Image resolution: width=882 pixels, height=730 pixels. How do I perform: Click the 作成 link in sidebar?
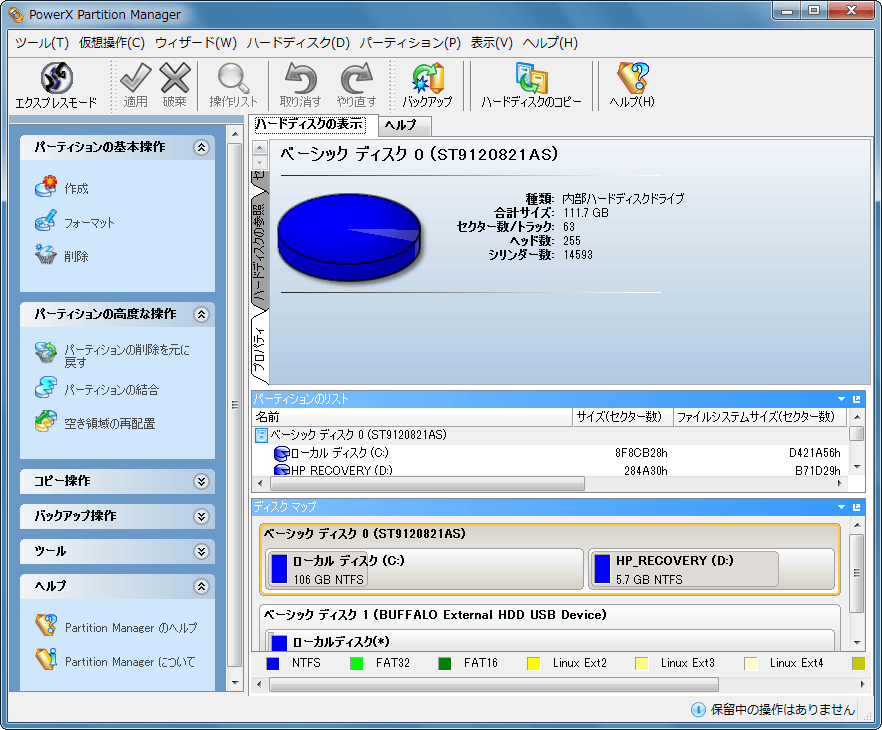coord(76,188)
